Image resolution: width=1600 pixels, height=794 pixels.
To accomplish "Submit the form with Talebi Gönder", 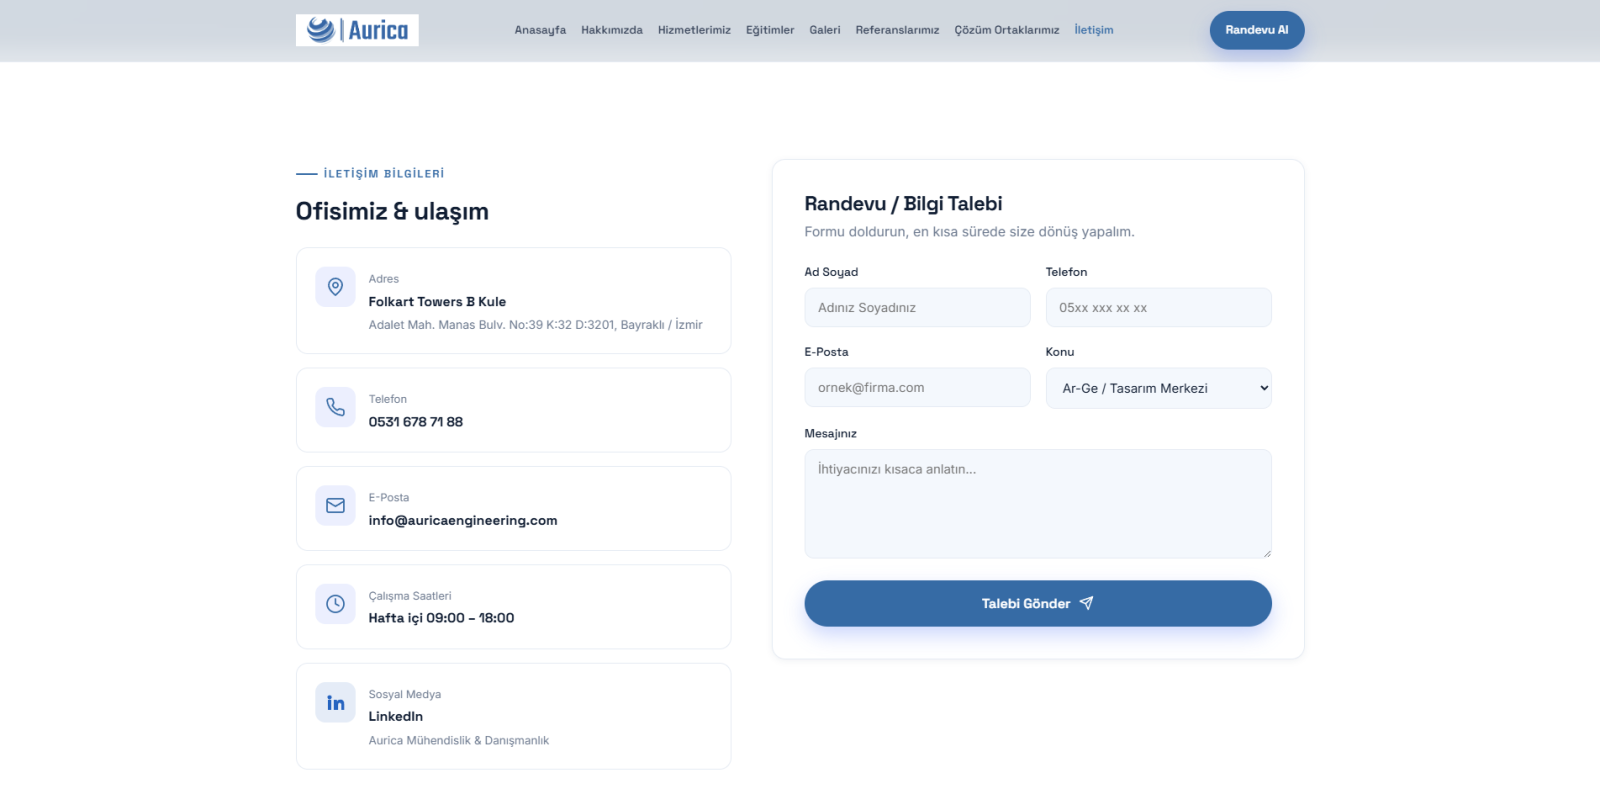I will click(x=1038, y=603).
